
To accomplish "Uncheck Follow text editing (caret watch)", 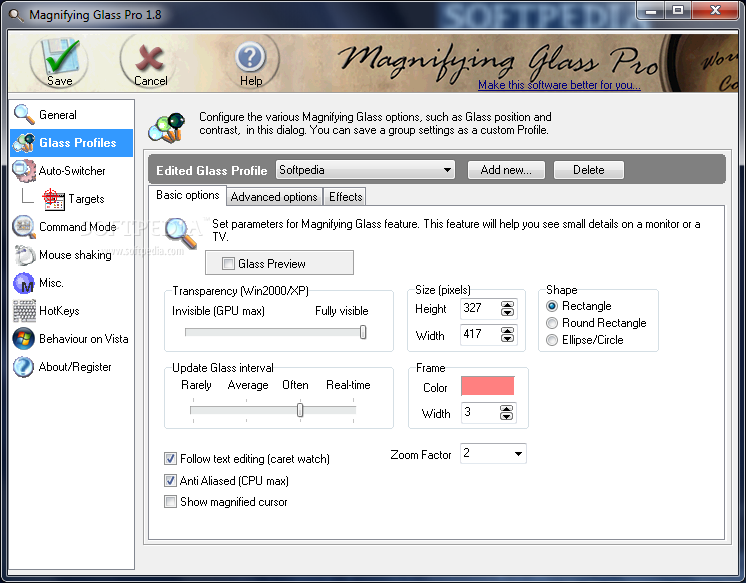I will (170, 458).
